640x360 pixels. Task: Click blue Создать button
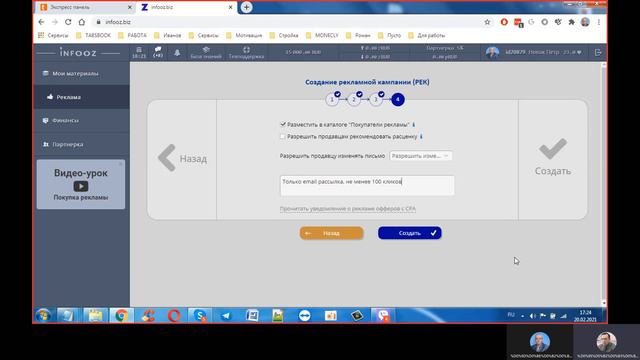(409, 233)
